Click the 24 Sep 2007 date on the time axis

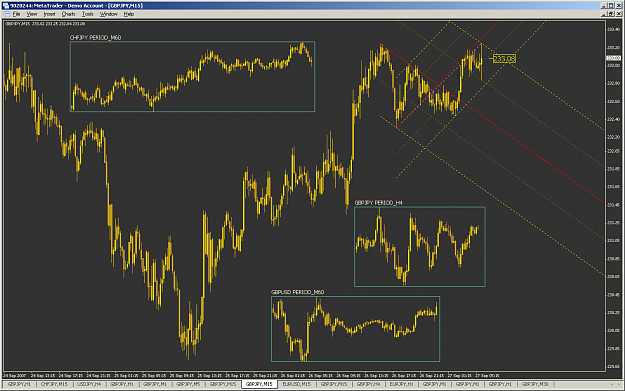pos(14,375)
